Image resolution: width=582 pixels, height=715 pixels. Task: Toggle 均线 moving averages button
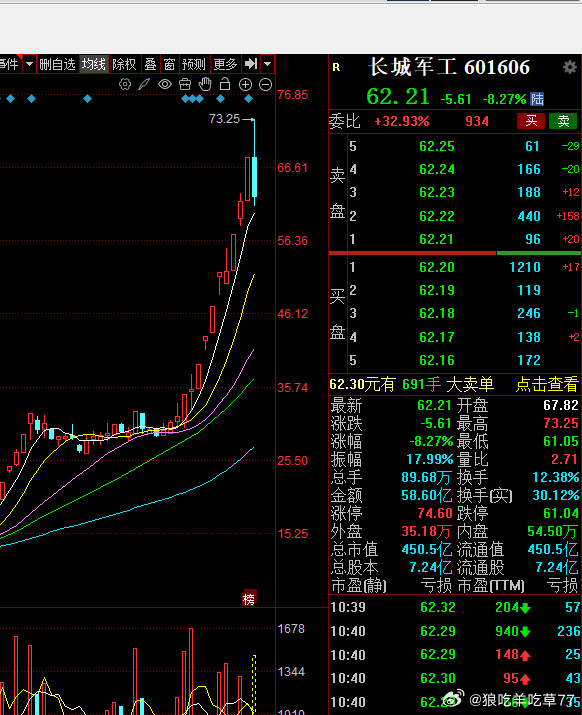click(94, 64)
